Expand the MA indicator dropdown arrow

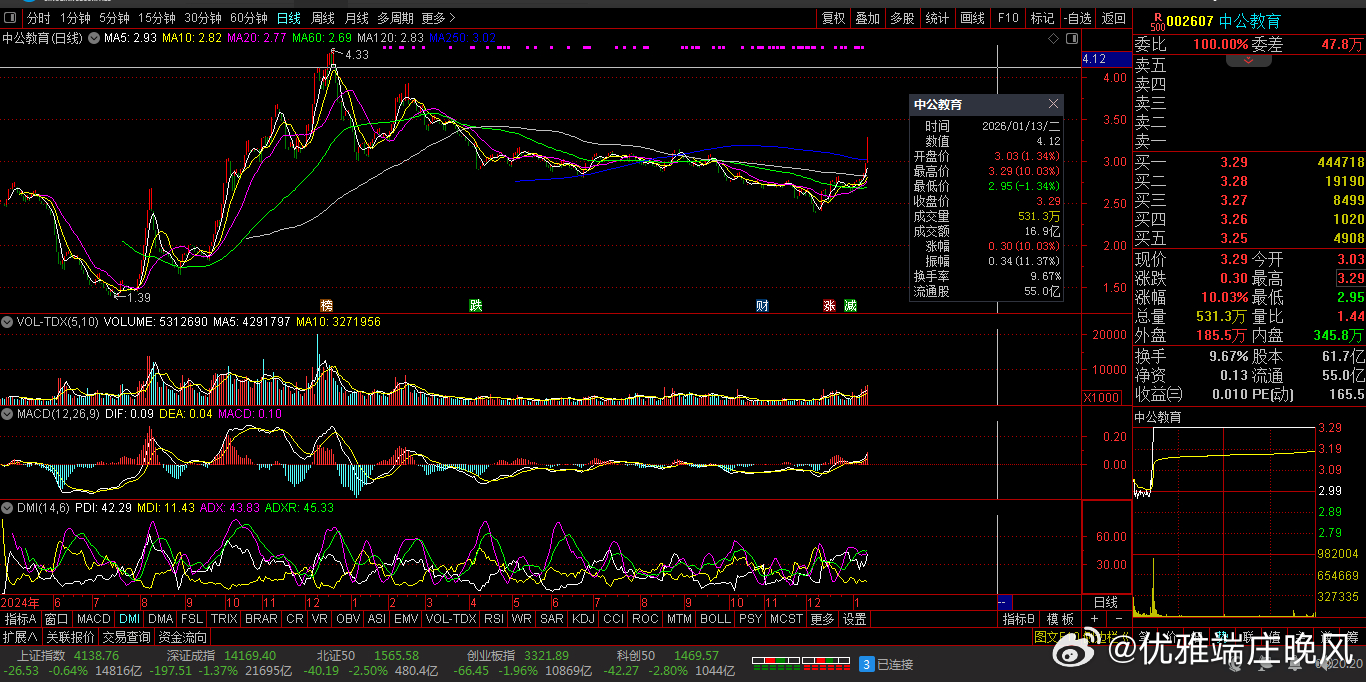[x=94, y=38]
